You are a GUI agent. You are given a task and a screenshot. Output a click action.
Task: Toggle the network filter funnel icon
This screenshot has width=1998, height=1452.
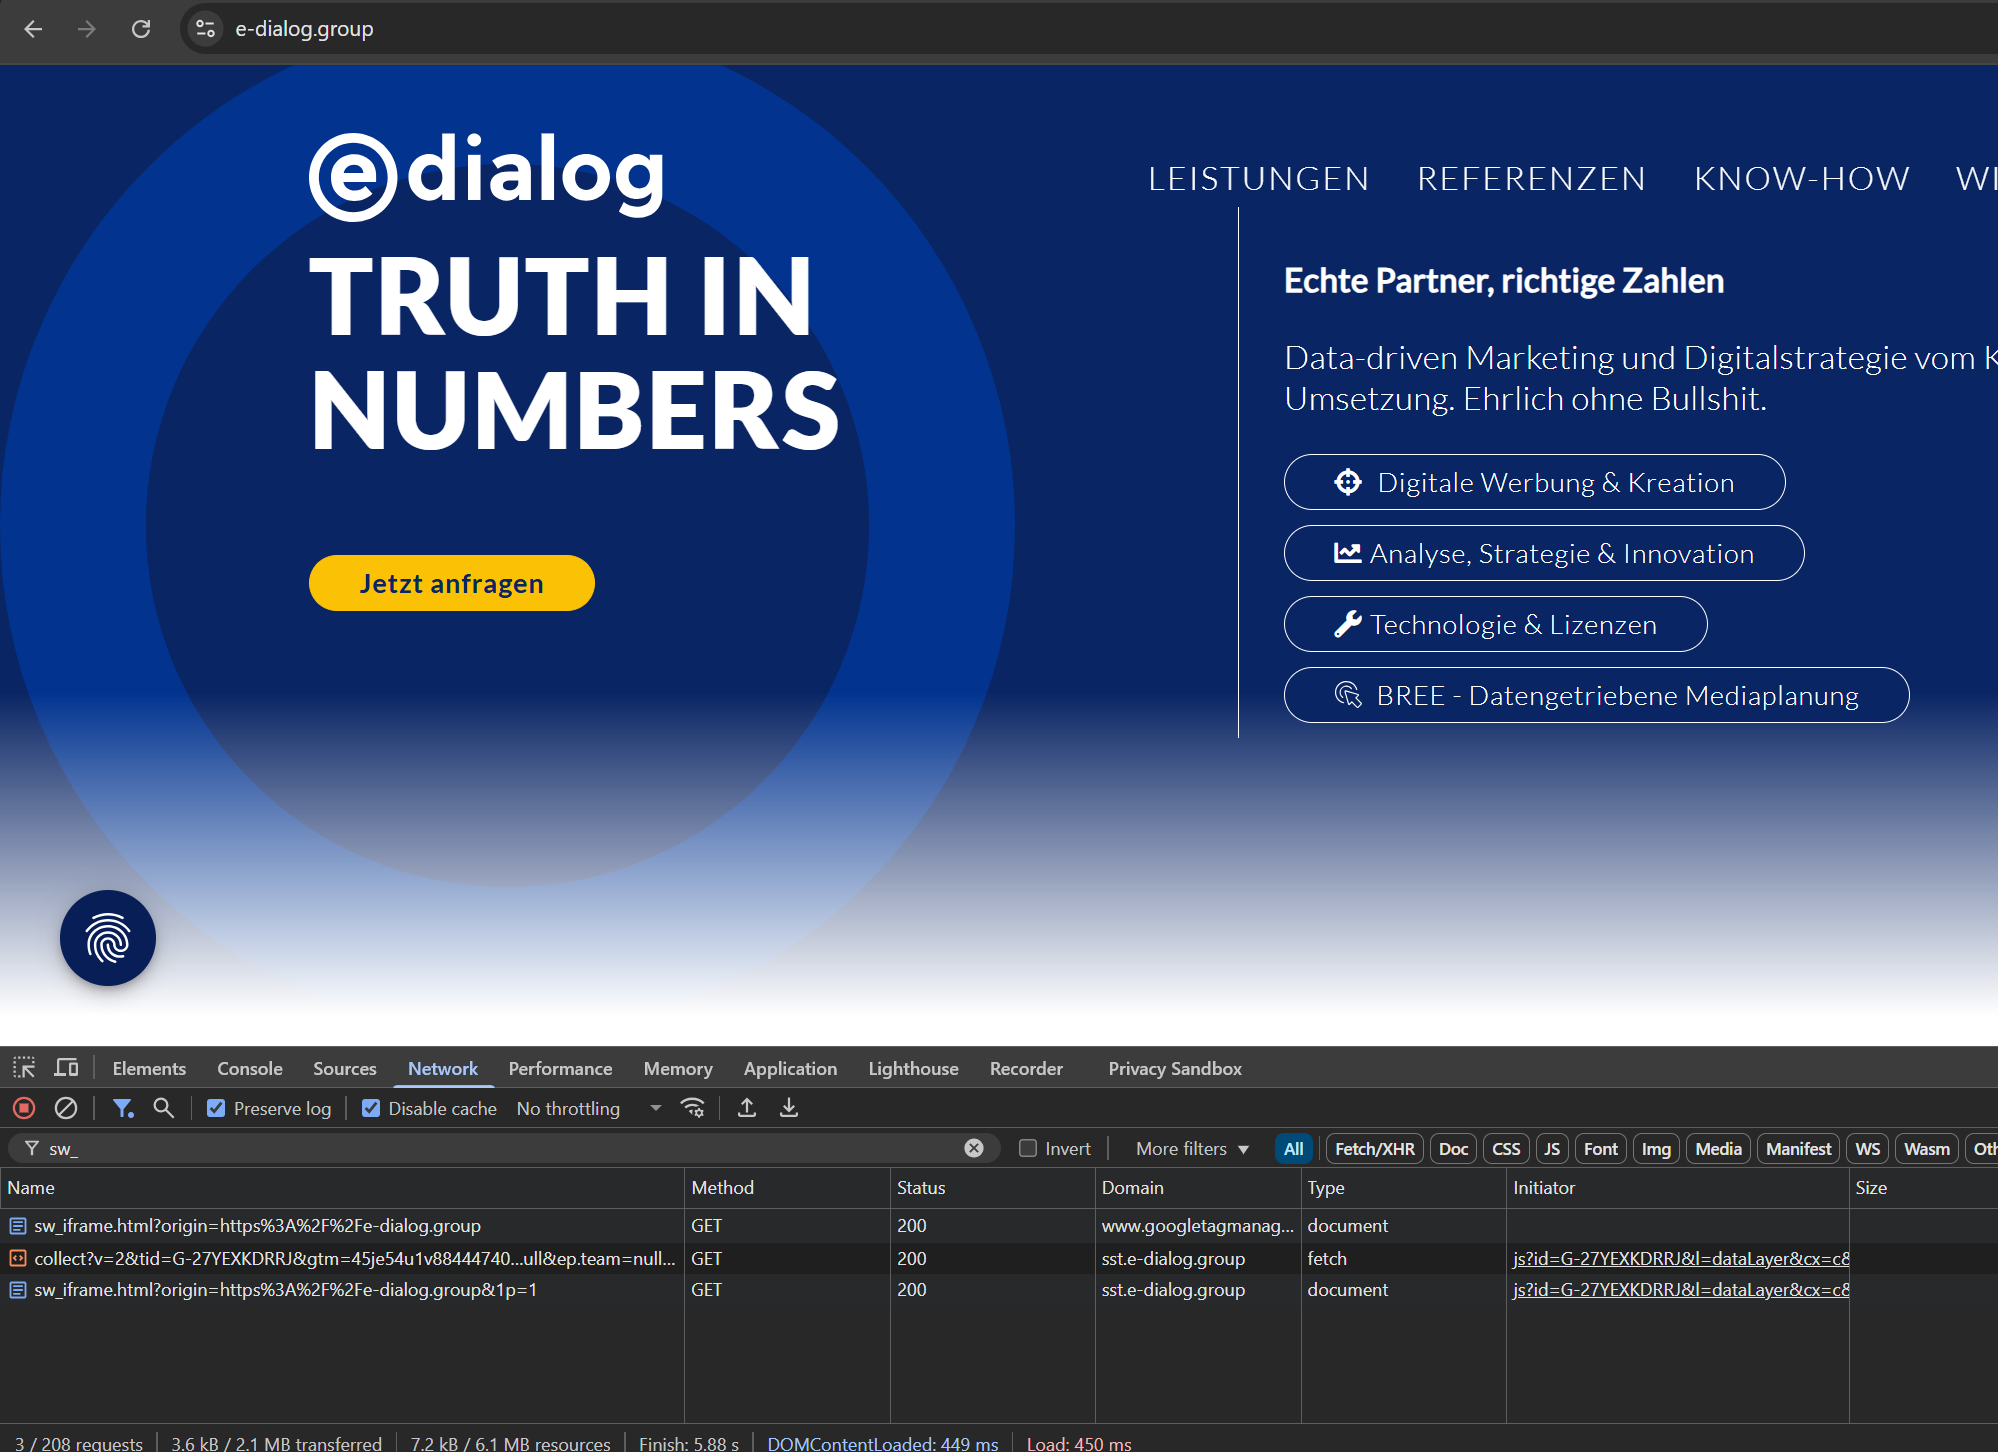point(123,1108)
